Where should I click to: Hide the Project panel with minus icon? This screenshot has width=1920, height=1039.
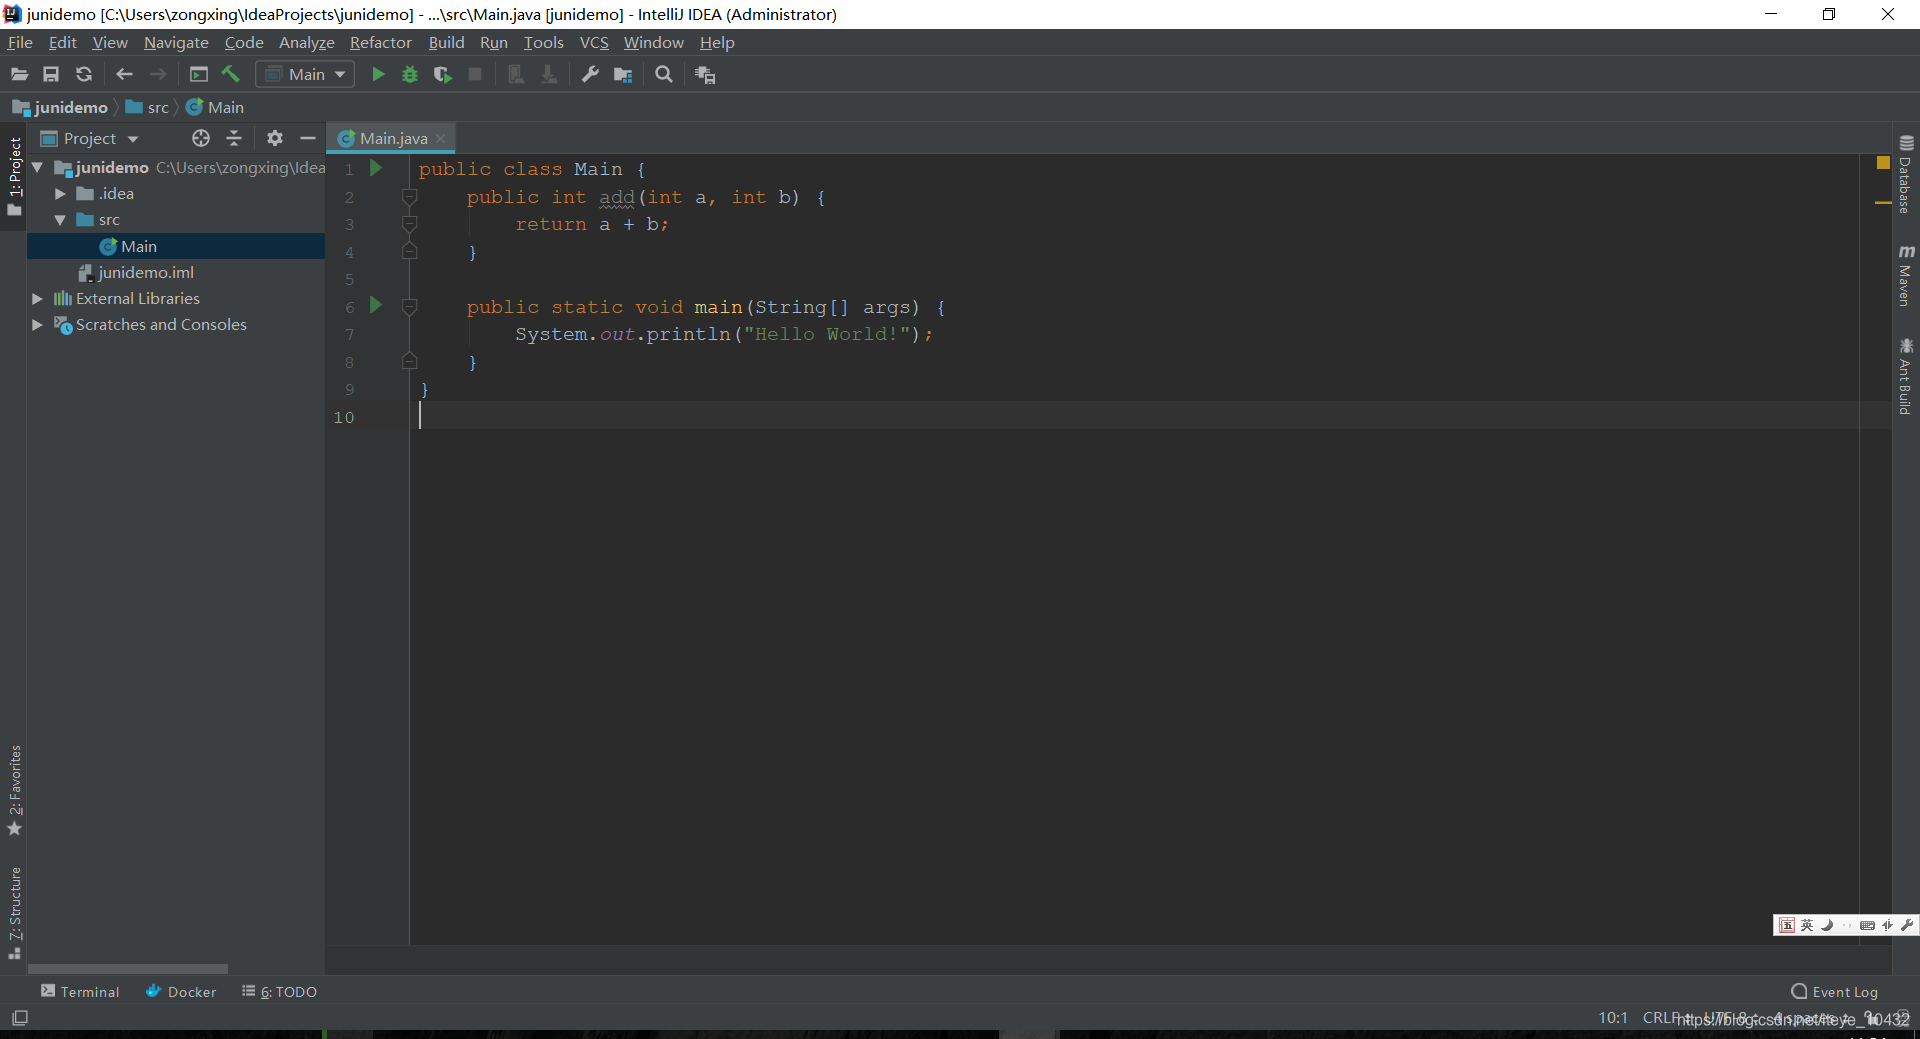point(308,138)
